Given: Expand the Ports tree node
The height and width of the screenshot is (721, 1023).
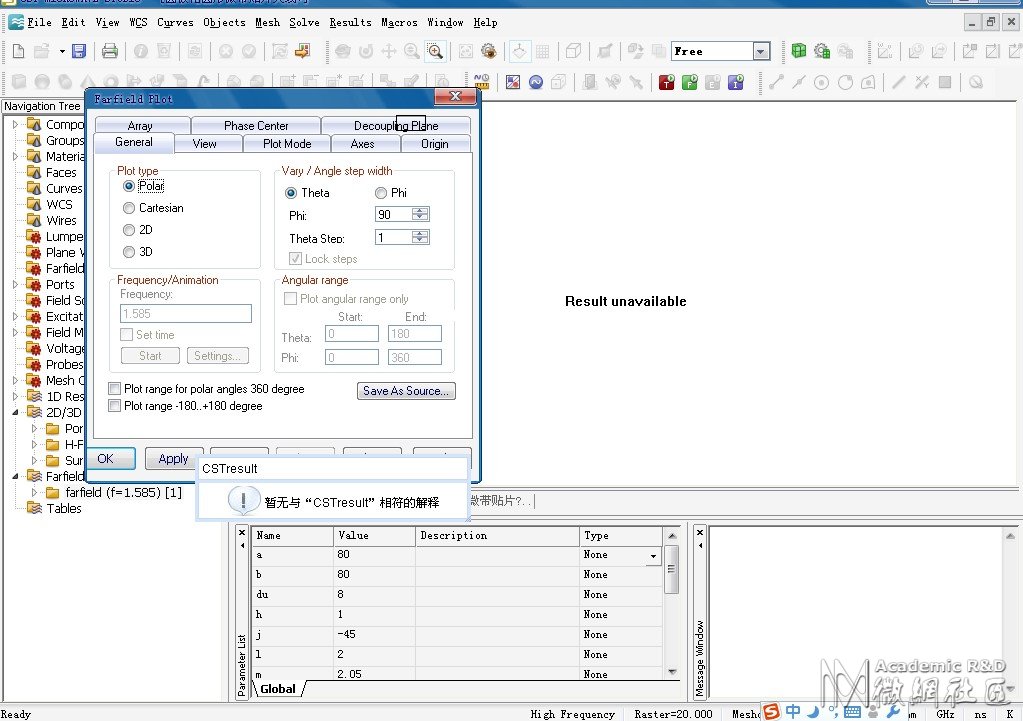Looking at the screenshot, I should pyautogui.click(x=16, y=284).
